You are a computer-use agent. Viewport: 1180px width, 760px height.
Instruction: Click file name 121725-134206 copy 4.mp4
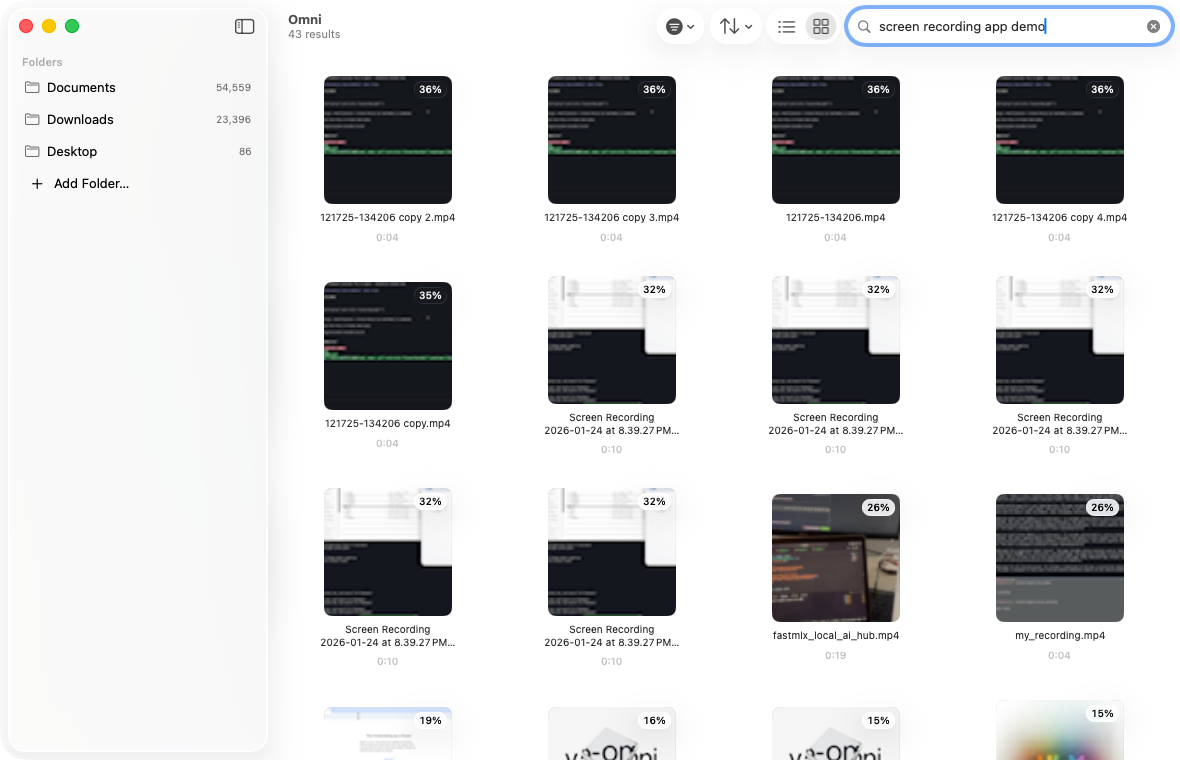[x=1060, y=217]
